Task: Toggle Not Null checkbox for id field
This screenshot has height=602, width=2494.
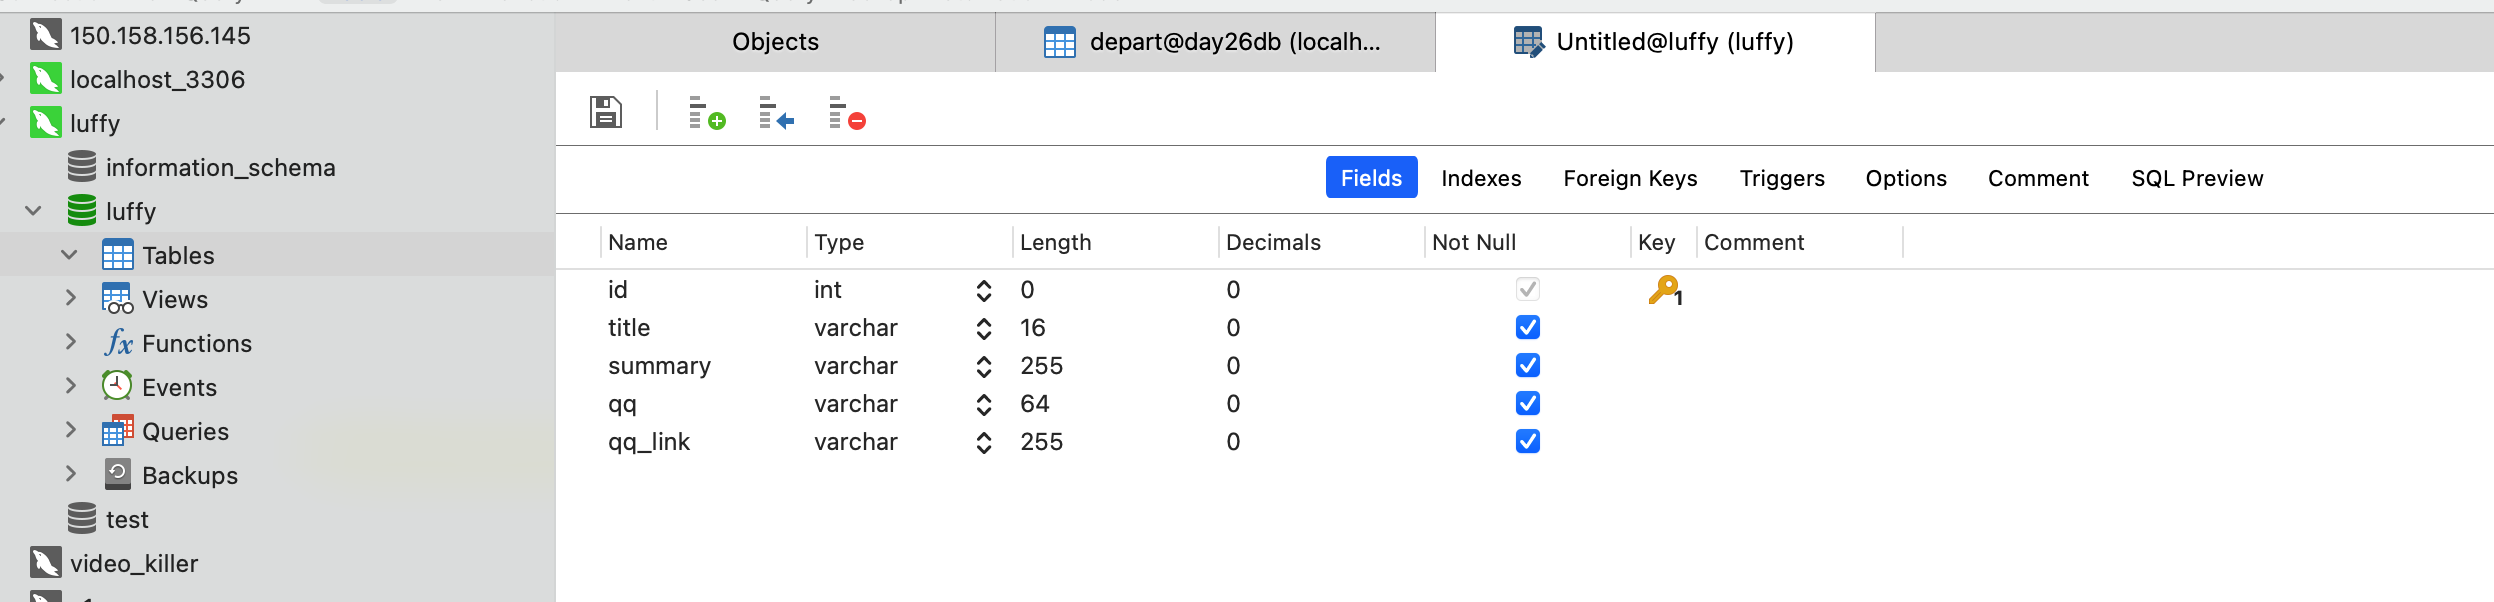Action: (x=1528, y=290)
